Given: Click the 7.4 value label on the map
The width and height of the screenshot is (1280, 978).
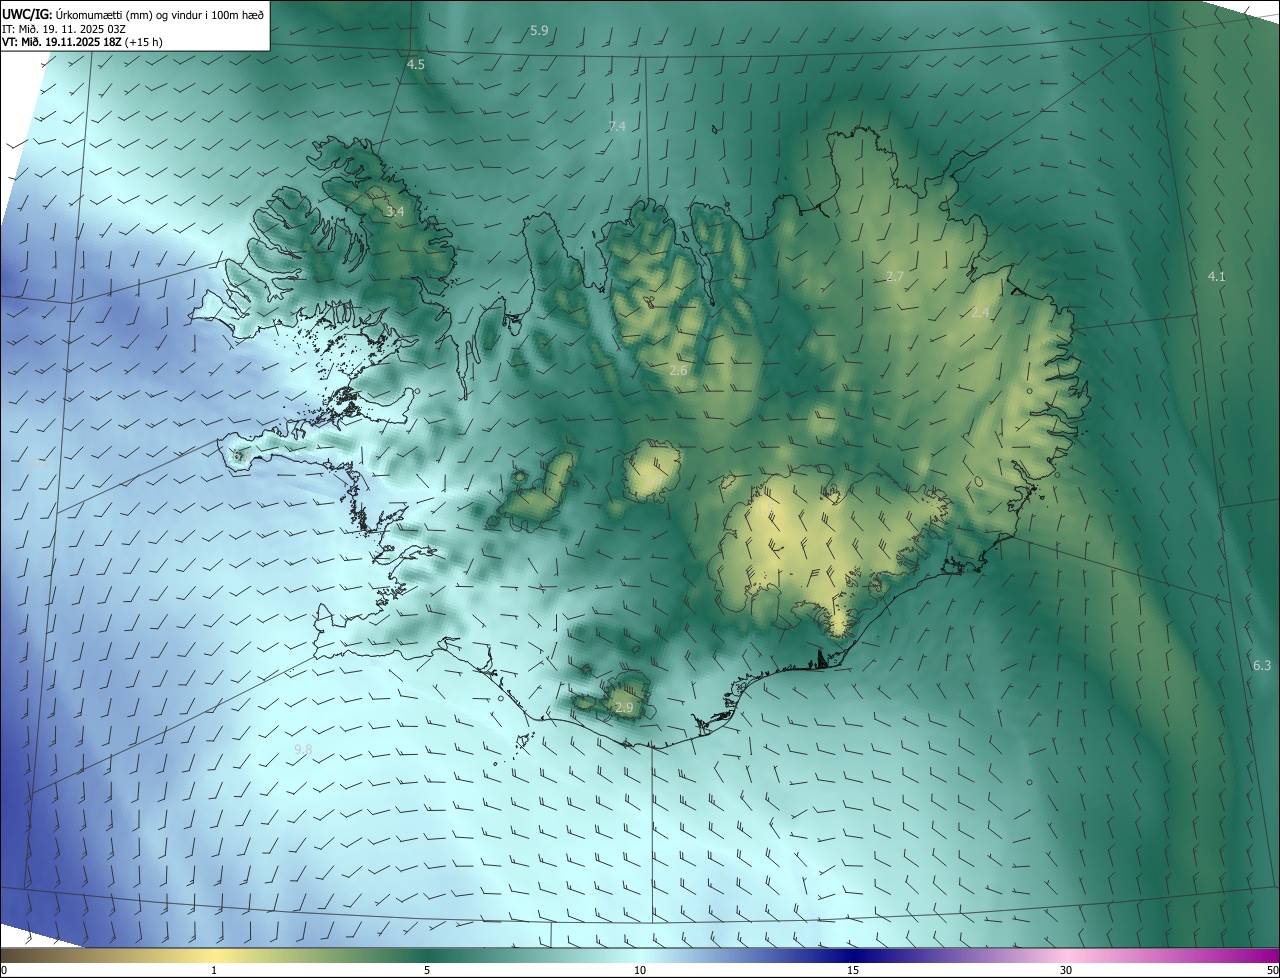Looking at the screenshot, I should 617,126.
